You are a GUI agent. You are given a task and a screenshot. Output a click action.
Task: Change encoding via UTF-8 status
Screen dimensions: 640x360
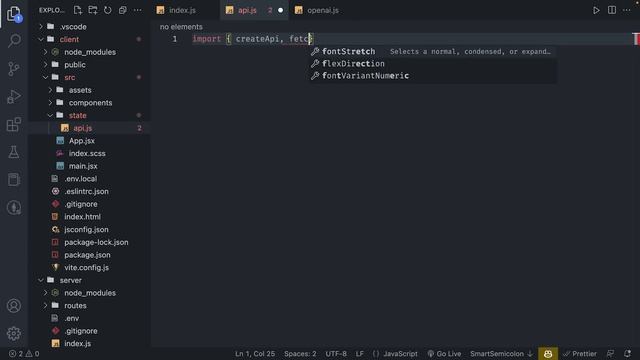336,354
